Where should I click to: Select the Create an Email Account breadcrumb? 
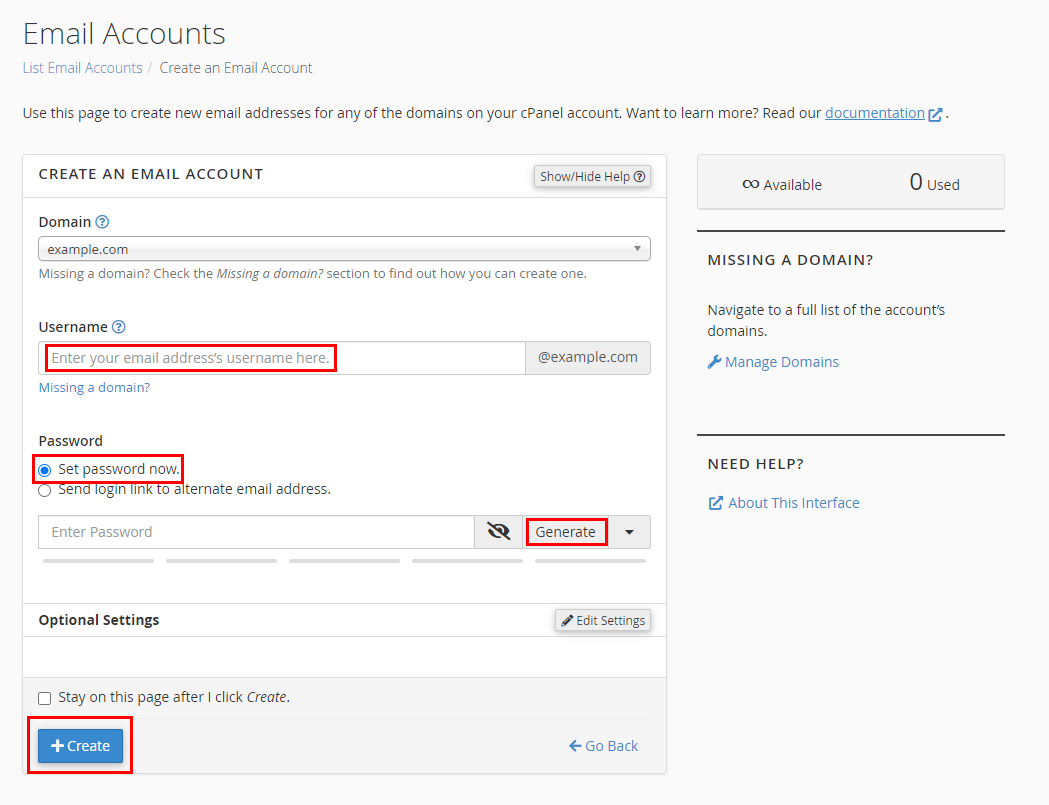click(235, 67)
